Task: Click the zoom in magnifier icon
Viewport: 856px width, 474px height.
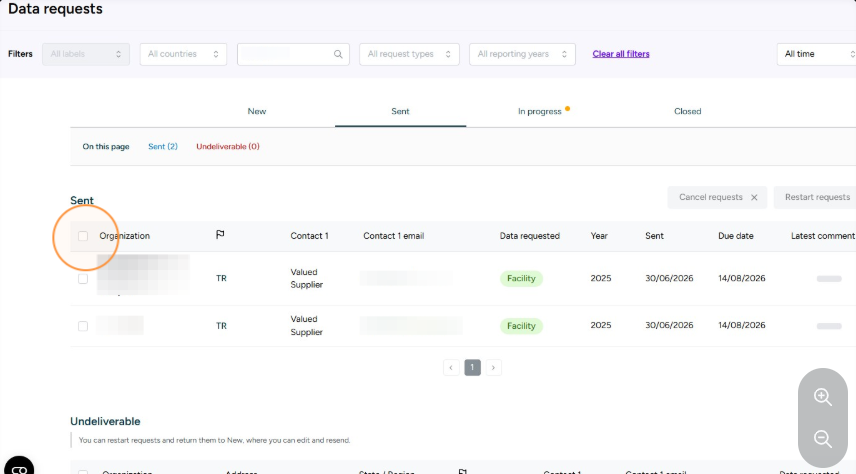Action: pyautogui.click(x=823, y=397)
